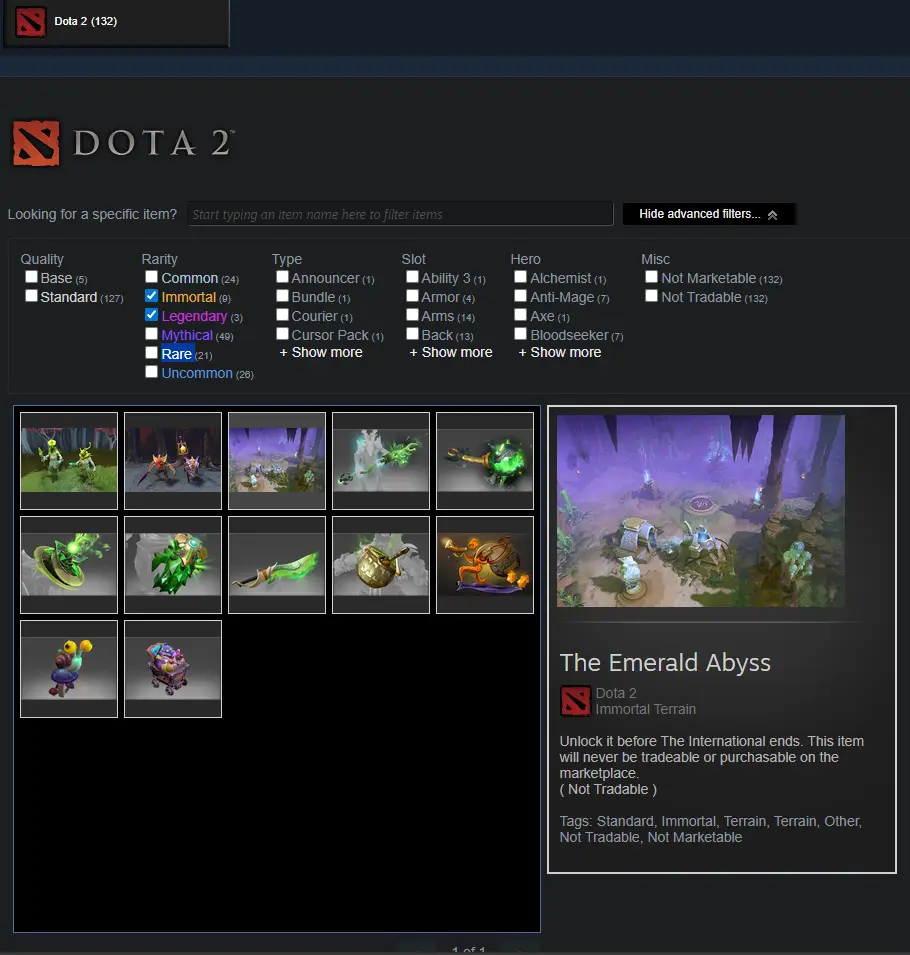
Task: Click the '( Not Tradable )' note
Action: (x=608, y=789)
